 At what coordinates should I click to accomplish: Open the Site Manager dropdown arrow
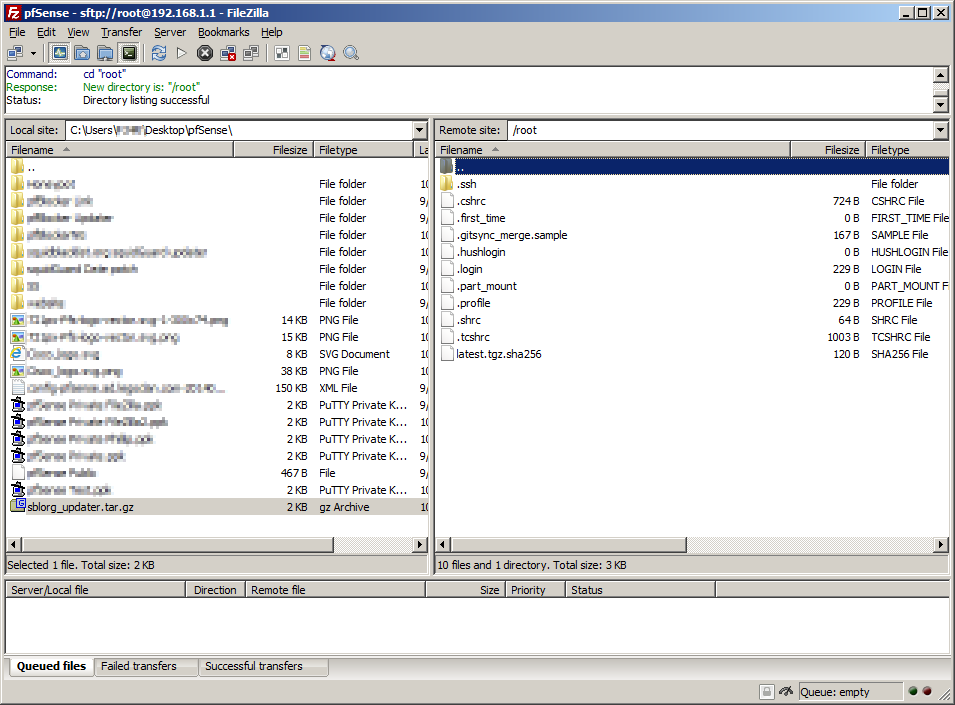click(x=33, y=54)
